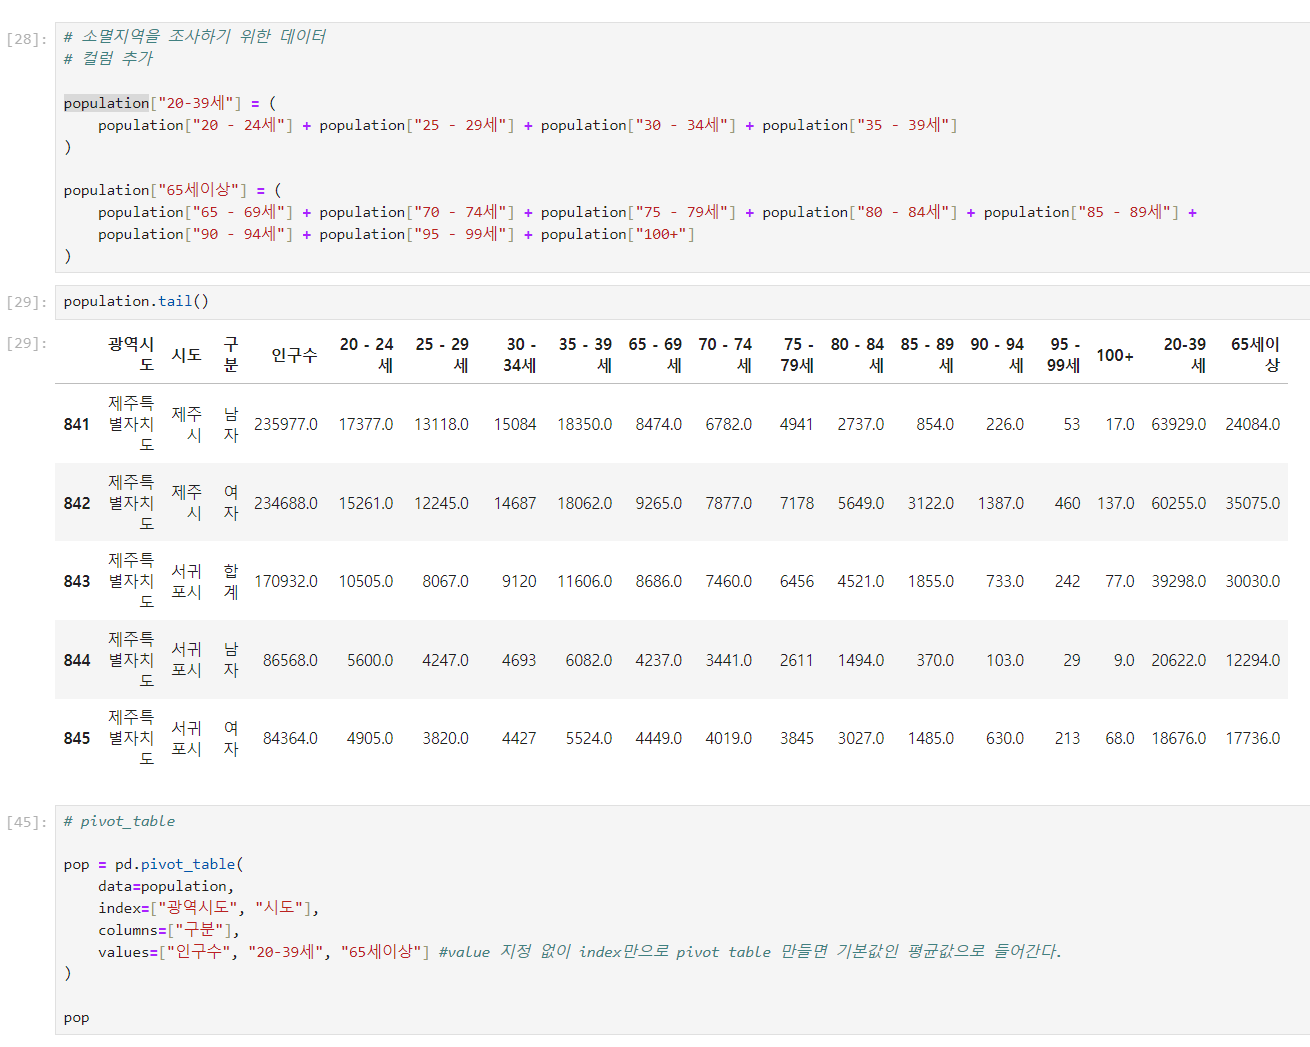Click the 85 - 89세 column header
1310x1047 pixels.
tap(927, 354)
